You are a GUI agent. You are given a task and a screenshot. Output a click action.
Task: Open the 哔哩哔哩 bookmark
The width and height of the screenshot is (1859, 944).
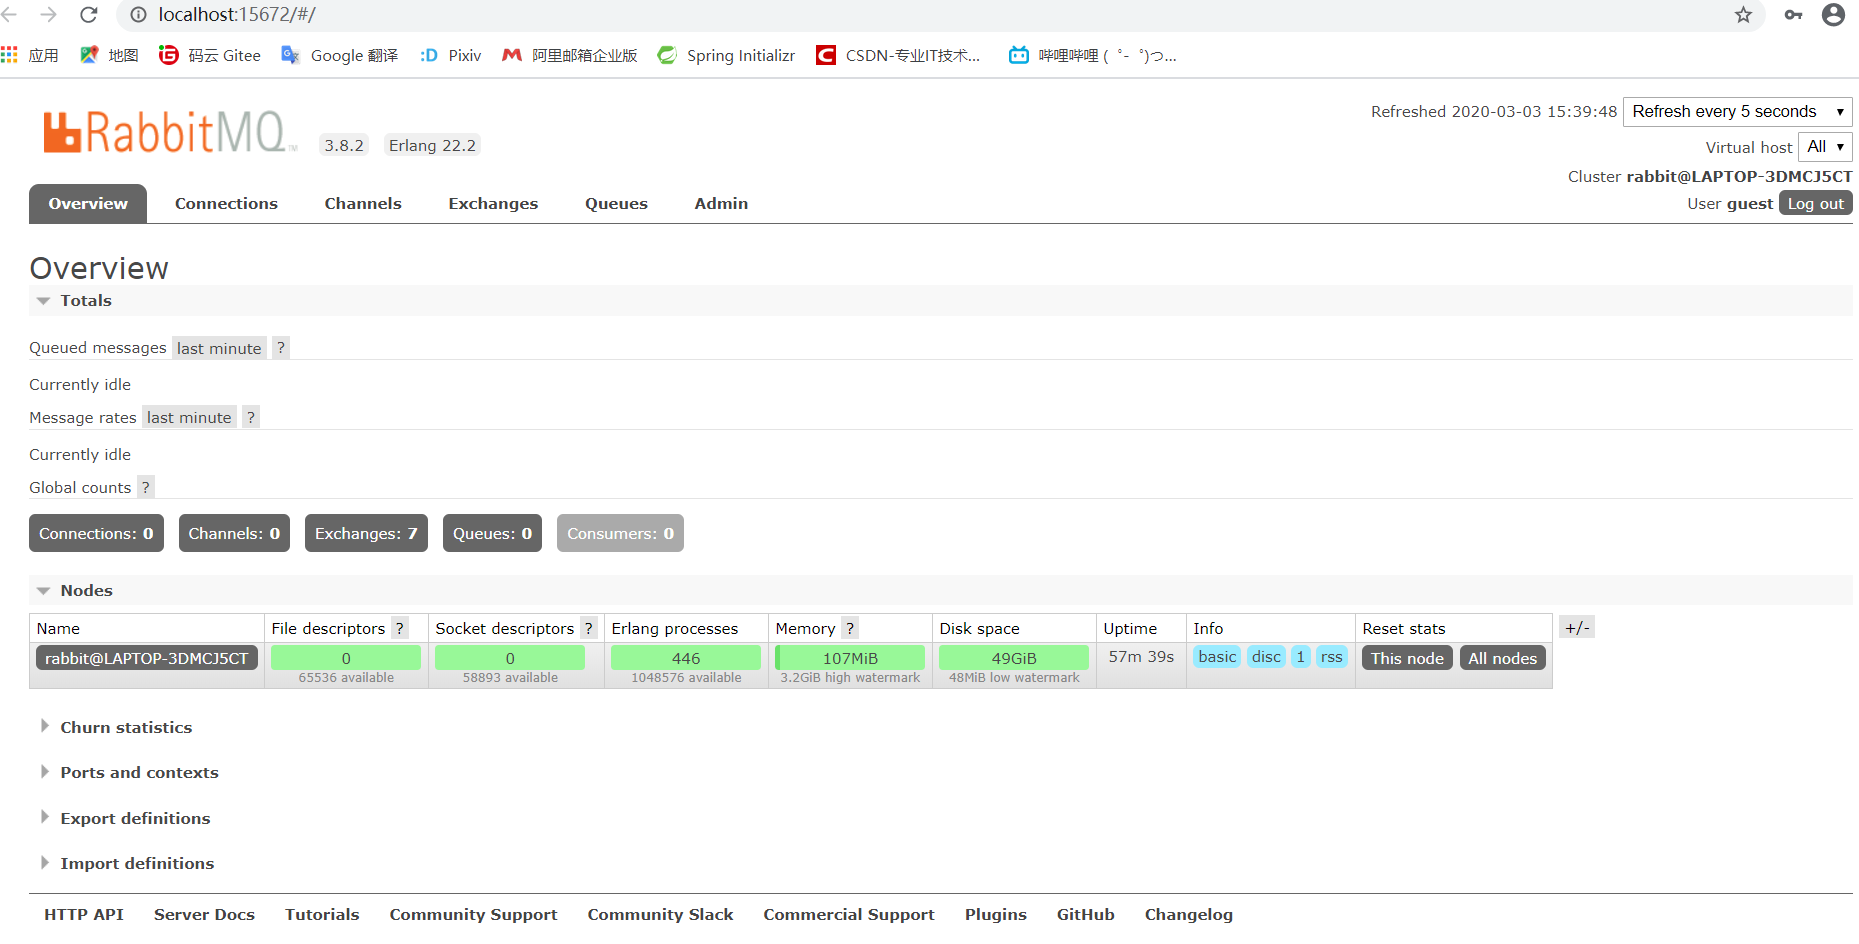tap(1093, 55)
